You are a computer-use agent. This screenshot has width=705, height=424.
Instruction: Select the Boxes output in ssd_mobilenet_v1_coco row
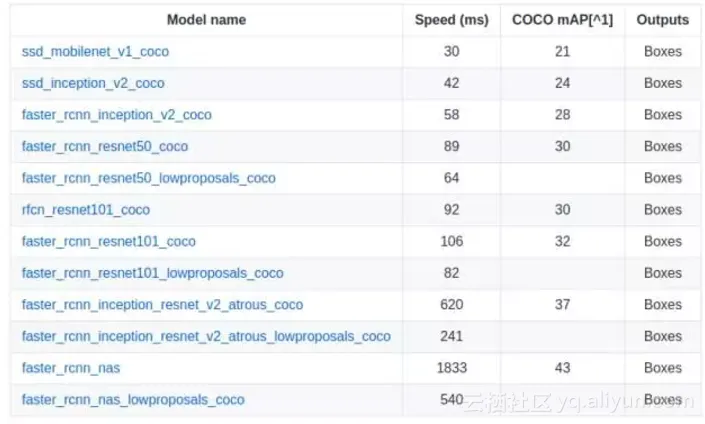(x=662, y=51)
